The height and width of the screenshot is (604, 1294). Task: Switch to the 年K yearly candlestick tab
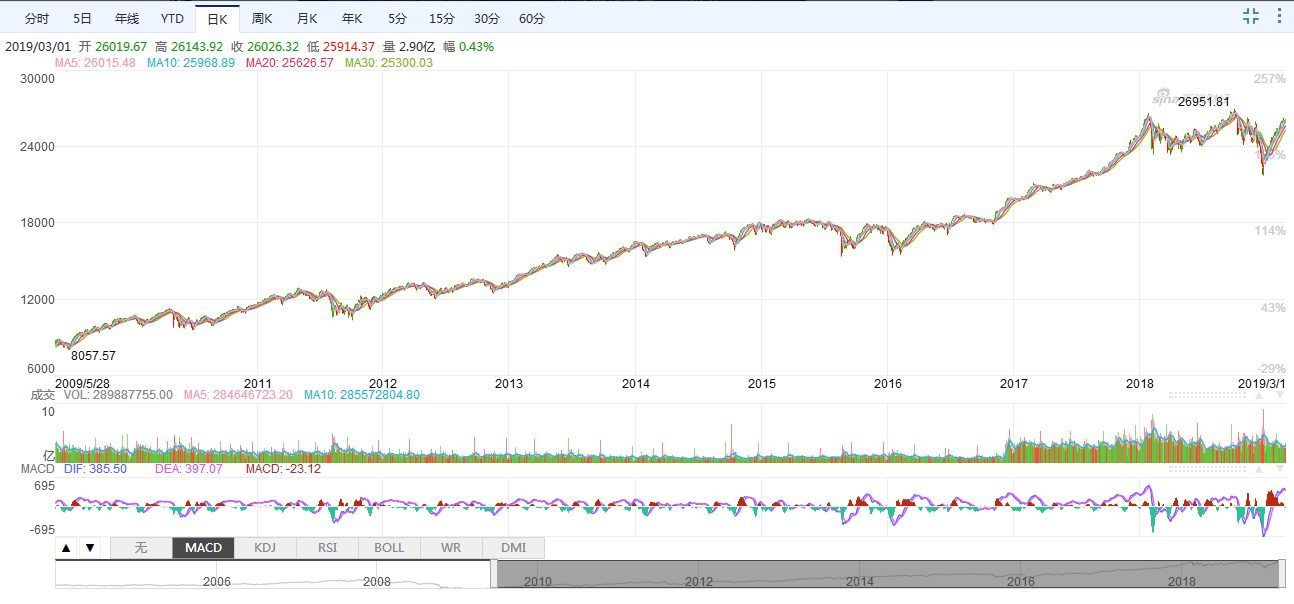coord(352,19)
